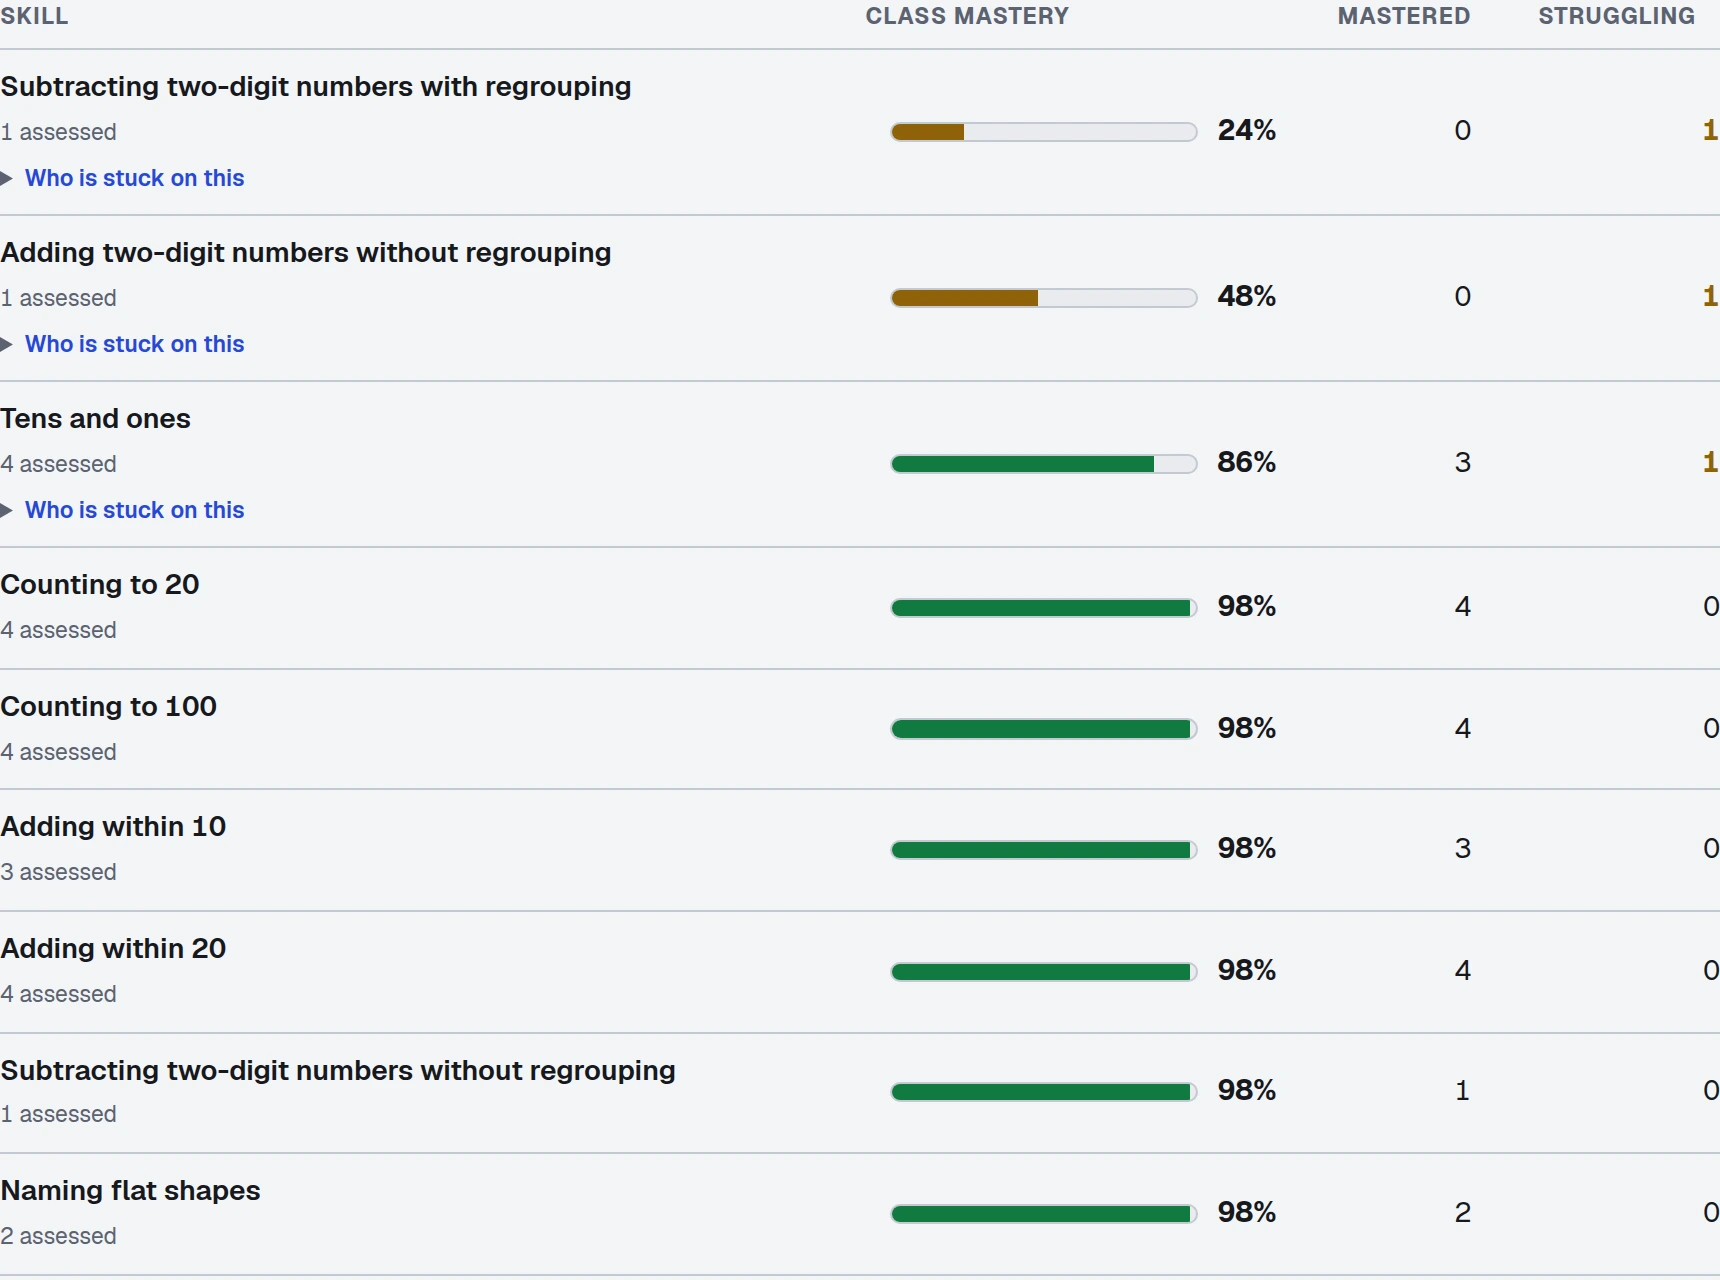Click the CLASS MASTERY column header
1720x1280 pixels.
point(967,16)
